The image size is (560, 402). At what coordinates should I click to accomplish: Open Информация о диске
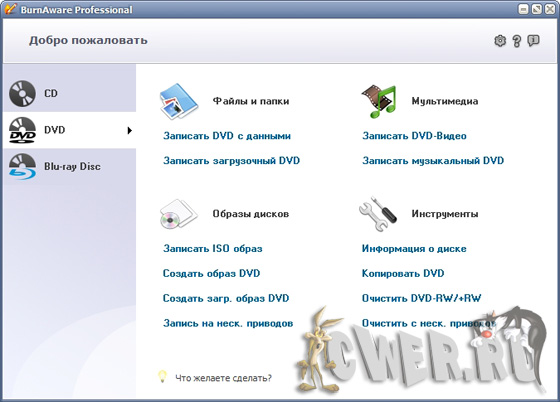(x=414, y=248)
